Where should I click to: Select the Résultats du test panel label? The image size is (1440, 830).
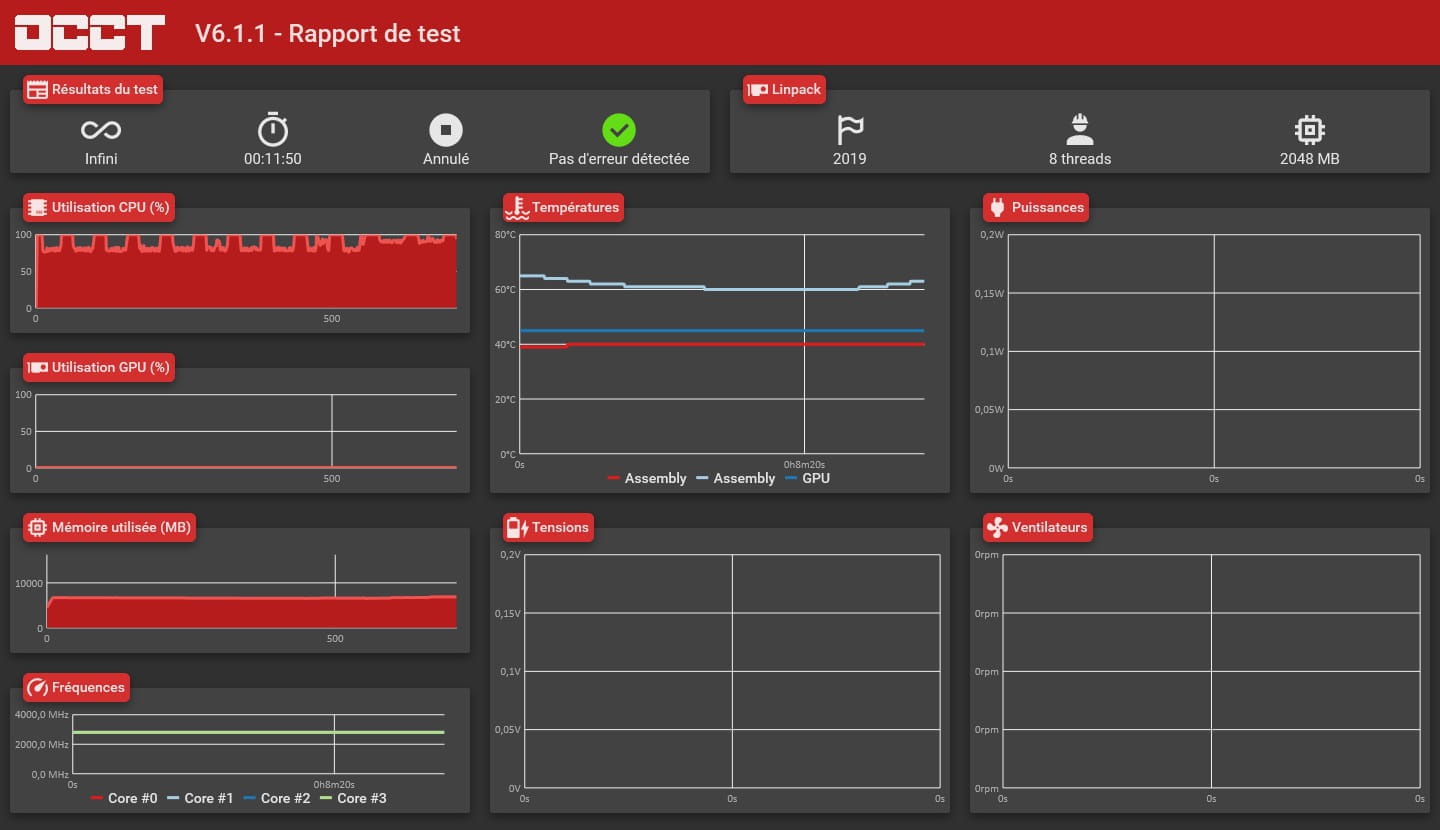[93, 89]
